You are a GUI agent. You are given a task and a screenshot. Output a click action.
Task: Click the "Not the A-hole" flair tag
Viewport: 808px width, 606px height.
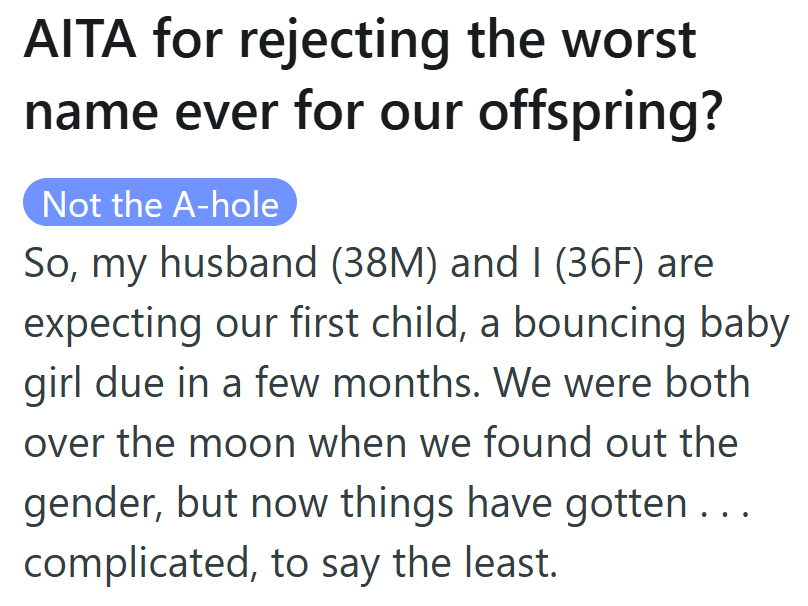[160, 204]
